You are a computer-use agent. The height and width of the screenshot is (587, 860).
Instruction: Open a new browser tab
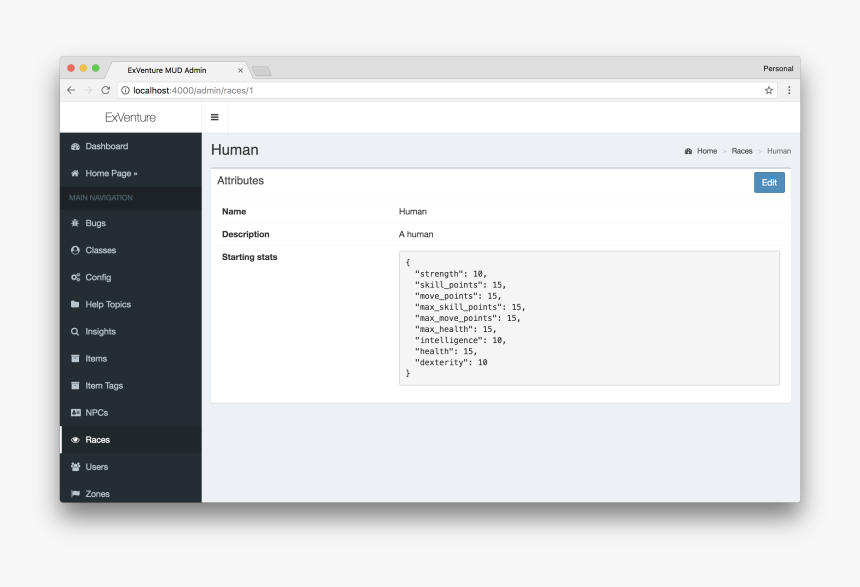pos(262,71)
